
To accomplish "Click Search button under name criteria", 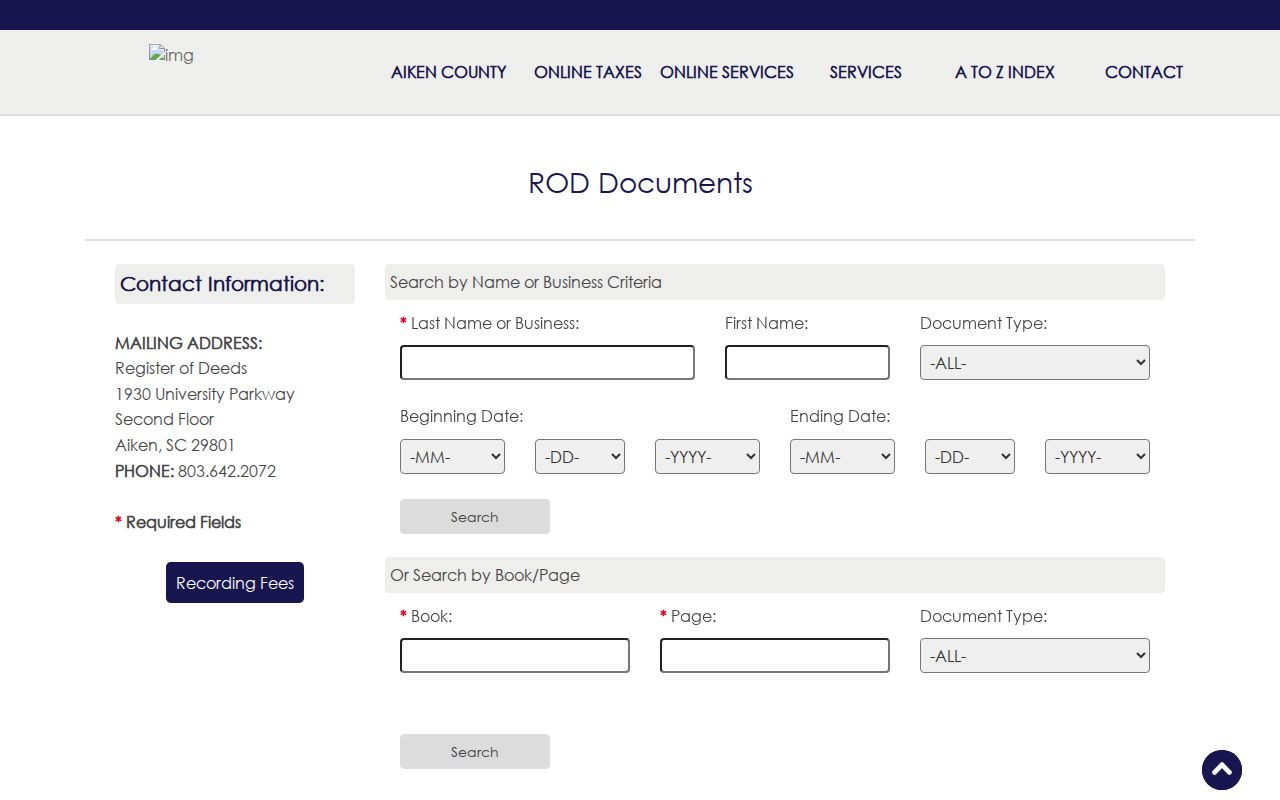I will pyautogui.click(x=475, y=516).
